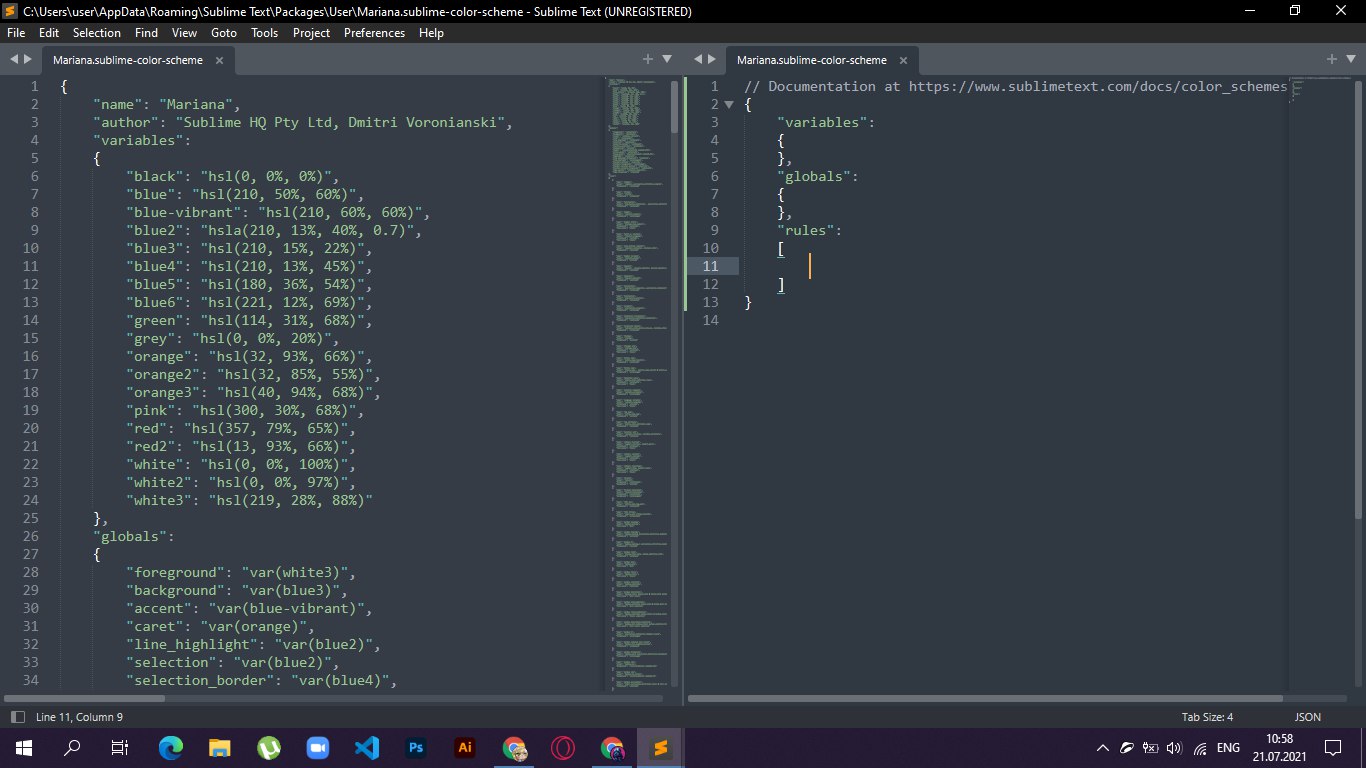This screenshot has width=1366, height=768.
Task: Click the left pane minimap
Action: coord(637,381)
